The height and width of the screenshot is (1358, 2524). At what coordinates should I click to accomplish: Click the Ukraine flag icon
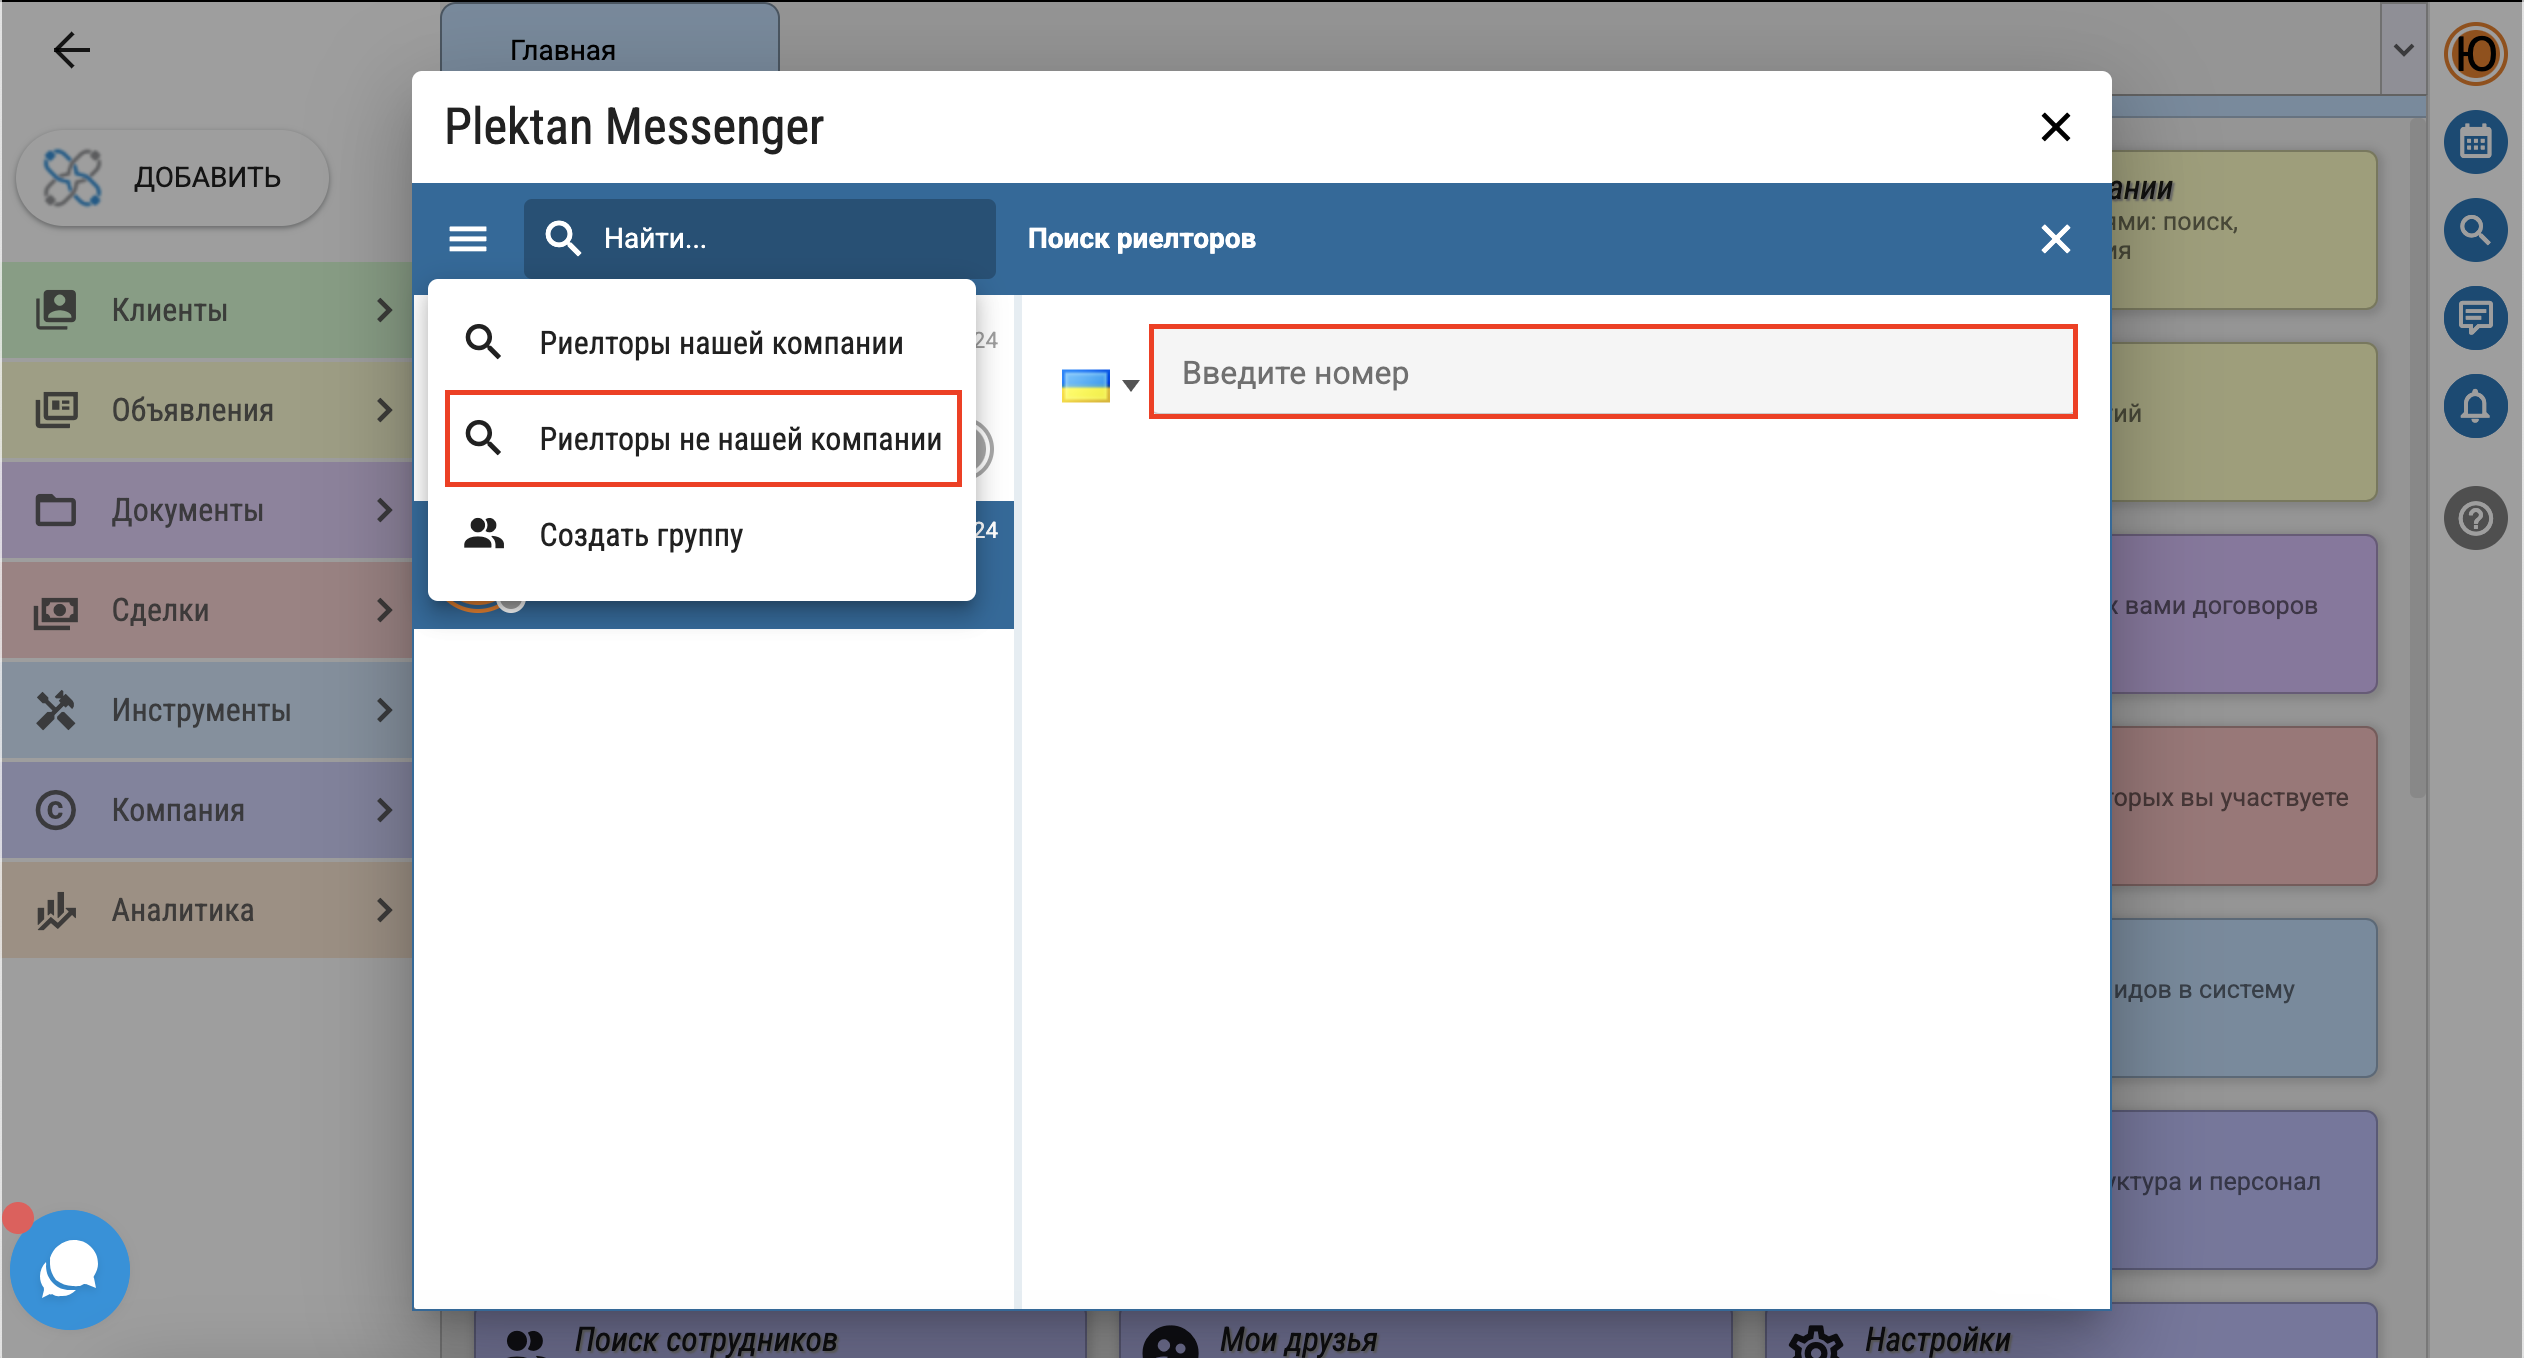(1085, 385)
